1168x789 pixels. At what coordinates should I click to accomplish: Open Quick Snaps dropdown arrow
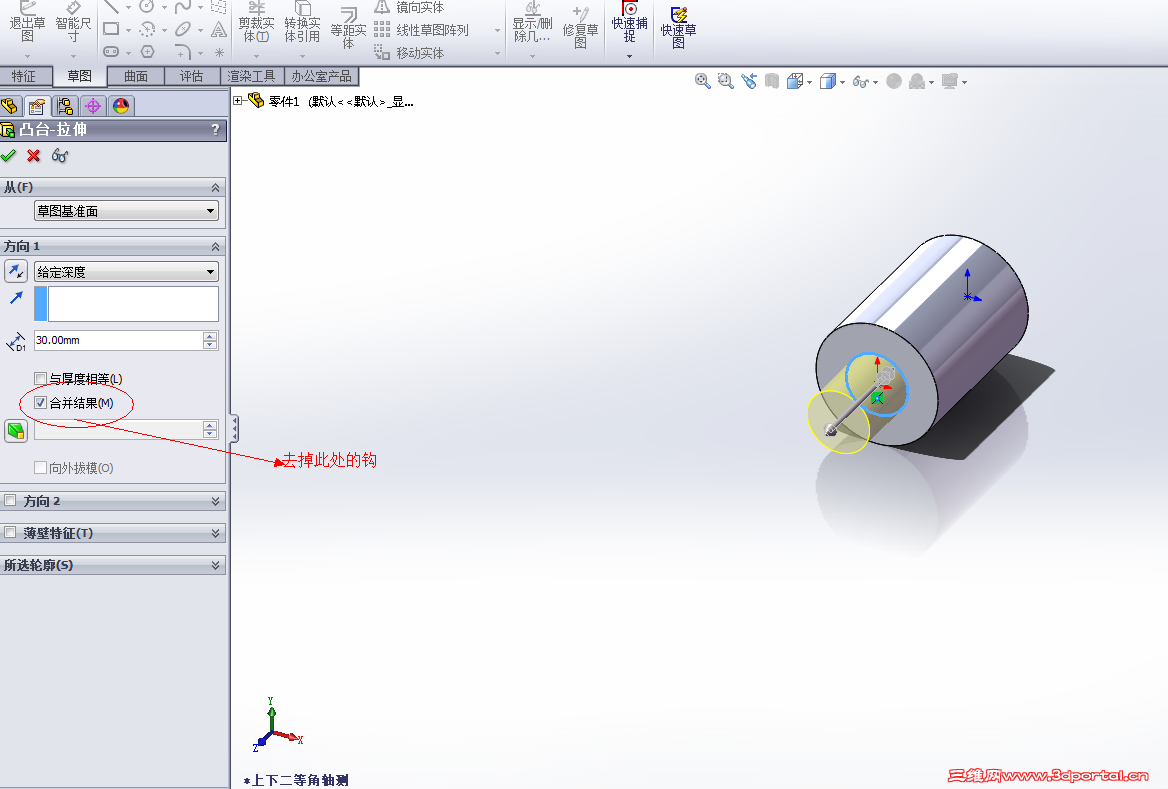pyautogui.click(x=629, y=57)
